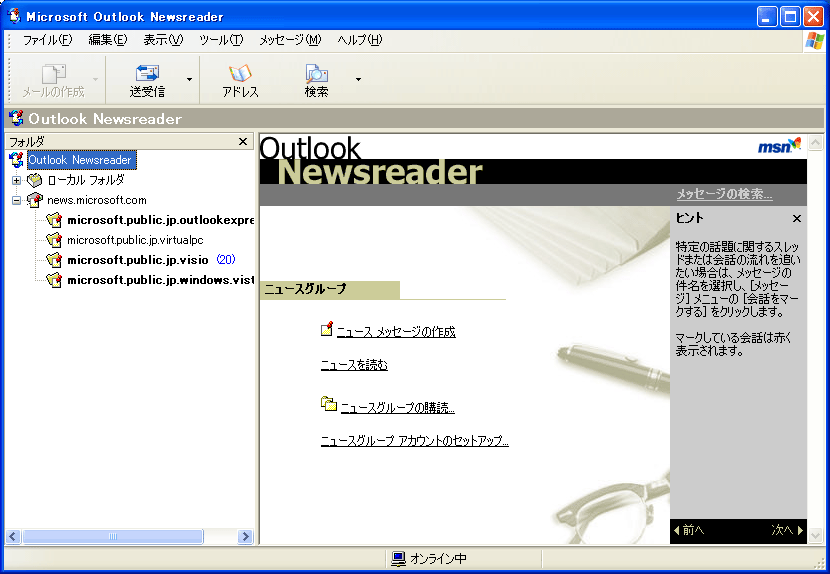Click the toolbar drag handle beside メールの作成

(x=8, y=79)
